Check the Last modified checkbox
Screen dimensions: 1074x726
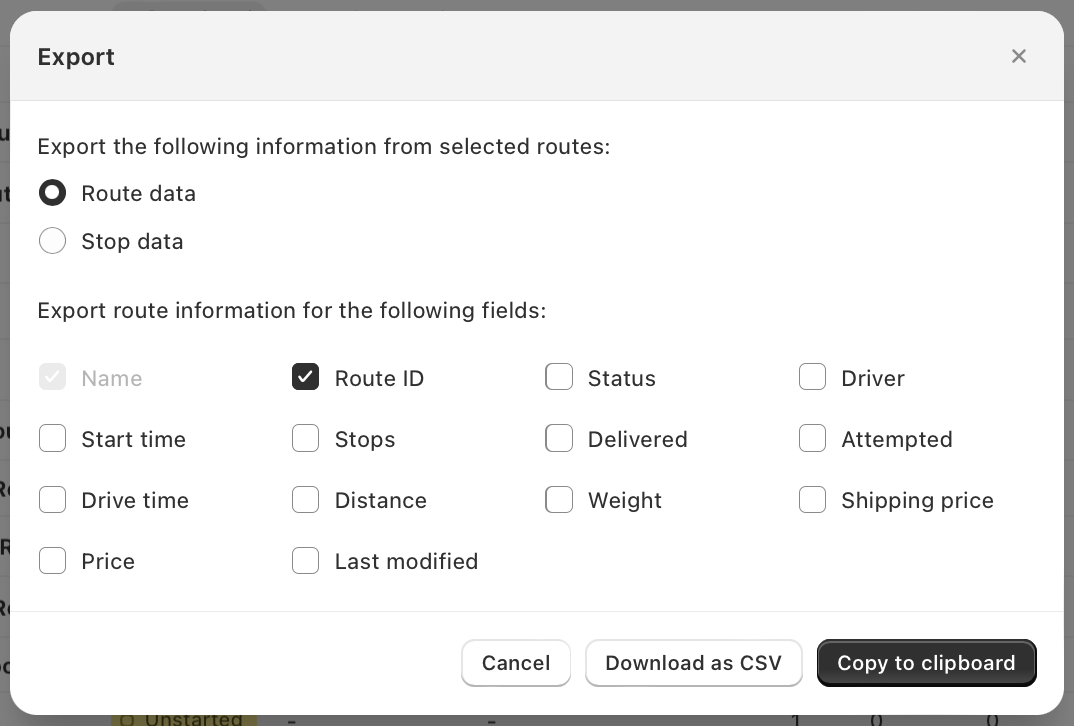point(305,560)
